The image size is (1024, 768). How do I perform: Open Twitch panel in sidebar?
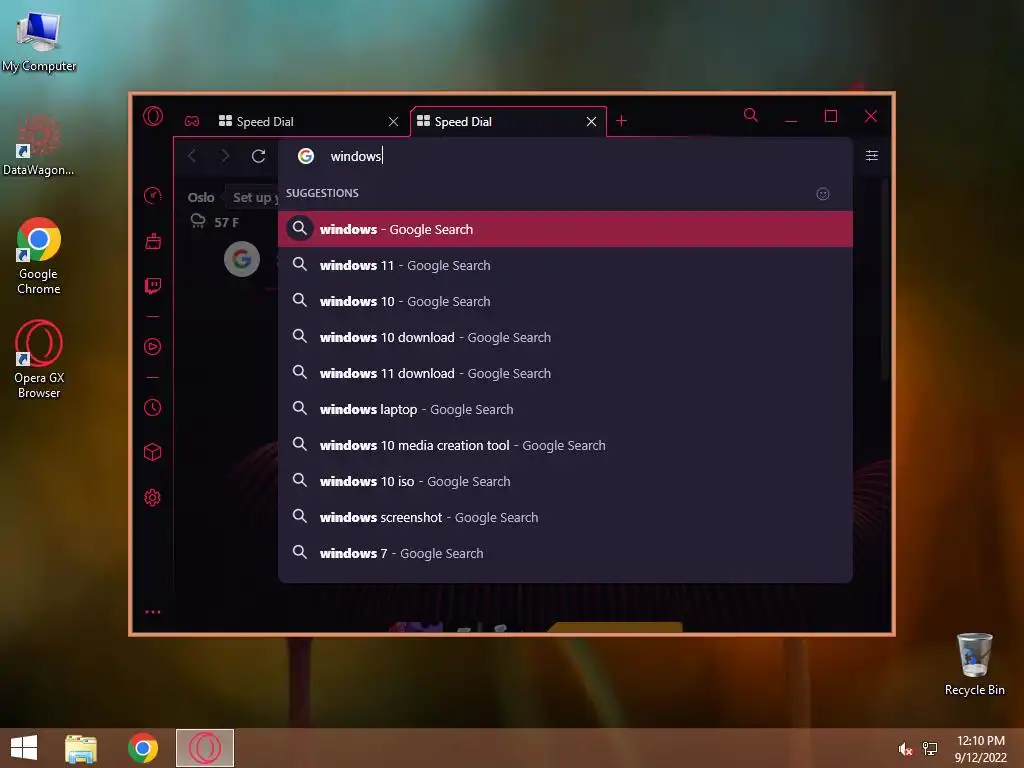153,285
